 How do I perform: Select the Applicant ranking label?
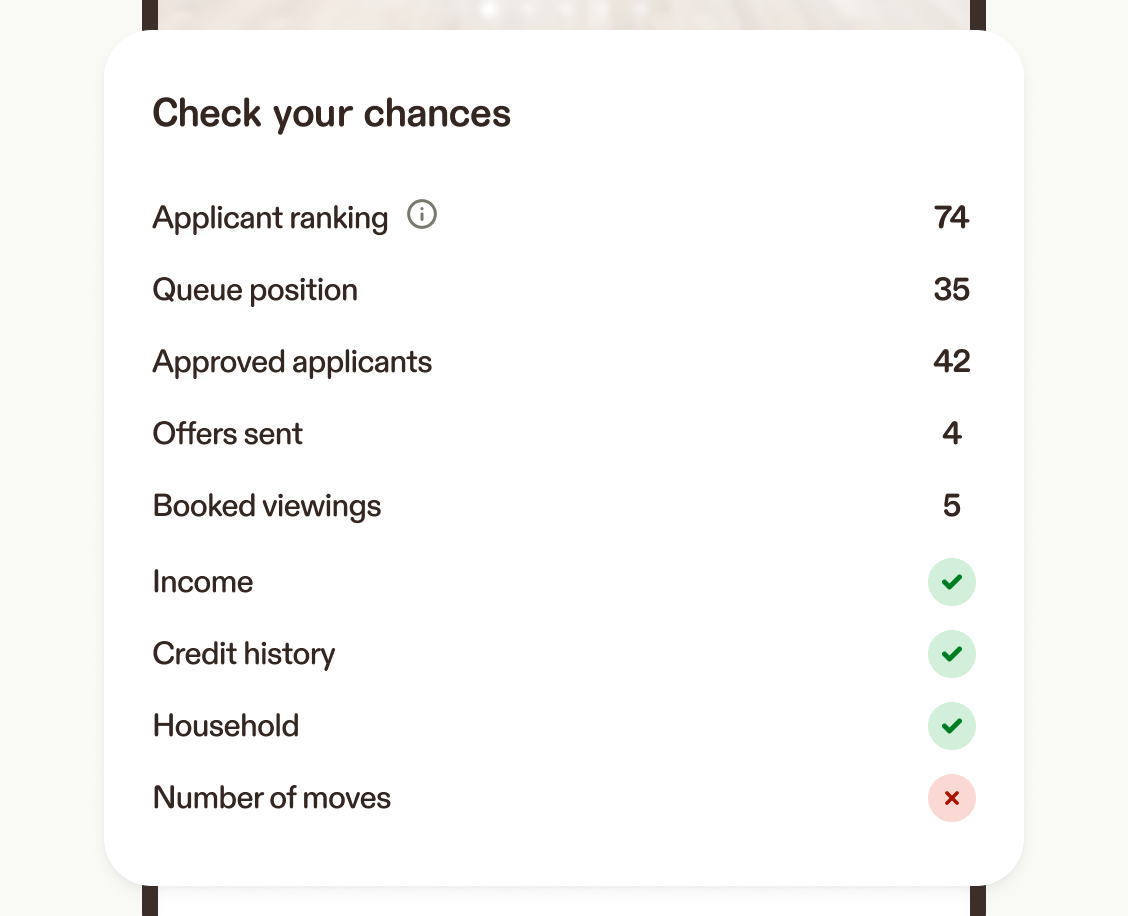[270, 218]
